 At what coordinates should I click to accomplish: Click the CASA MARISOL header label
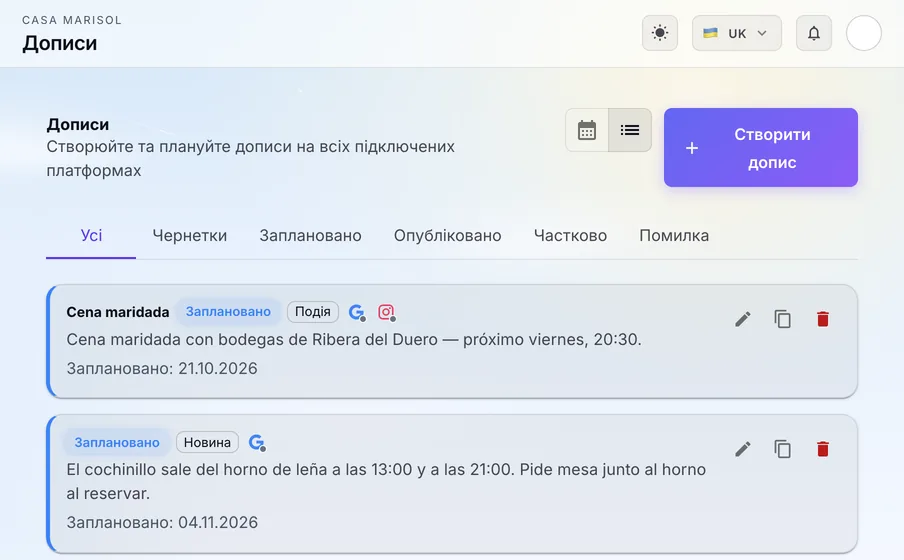[72, 20]
